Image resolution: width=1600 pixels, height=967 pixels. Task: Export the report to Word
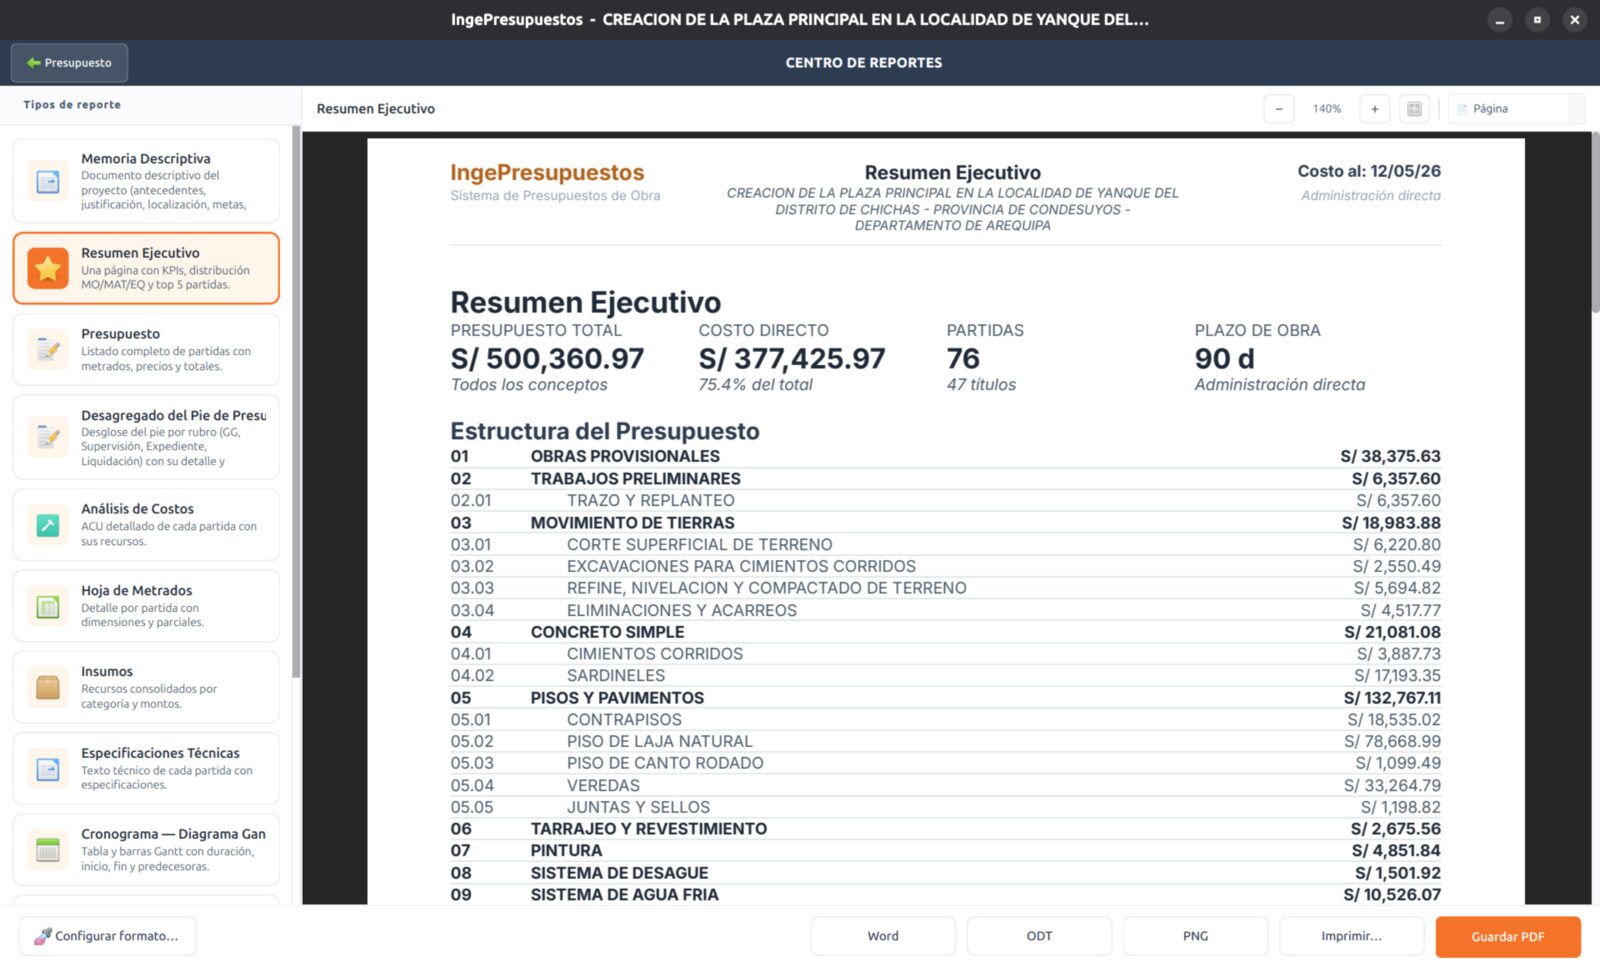point(883,936)
